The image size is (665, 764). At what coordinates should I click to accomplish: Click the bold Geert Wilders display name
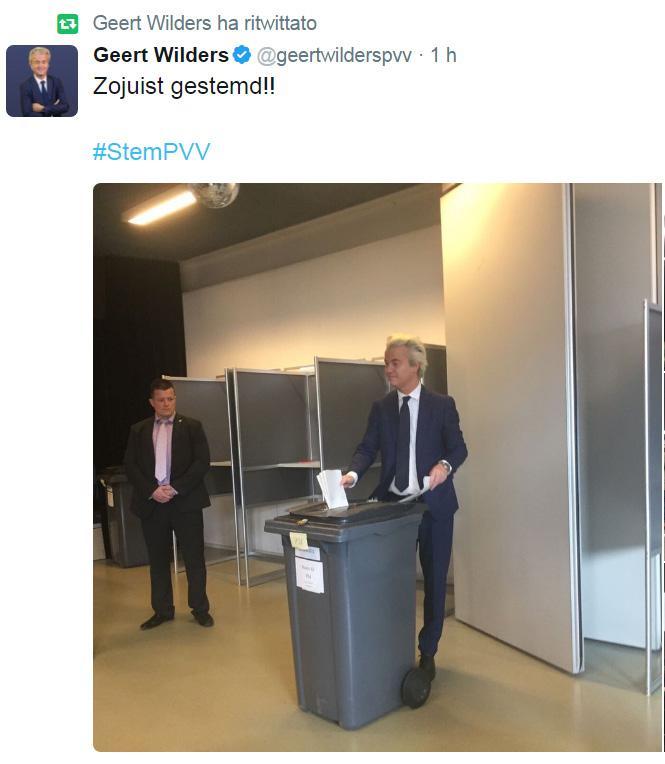pos(161,55)
